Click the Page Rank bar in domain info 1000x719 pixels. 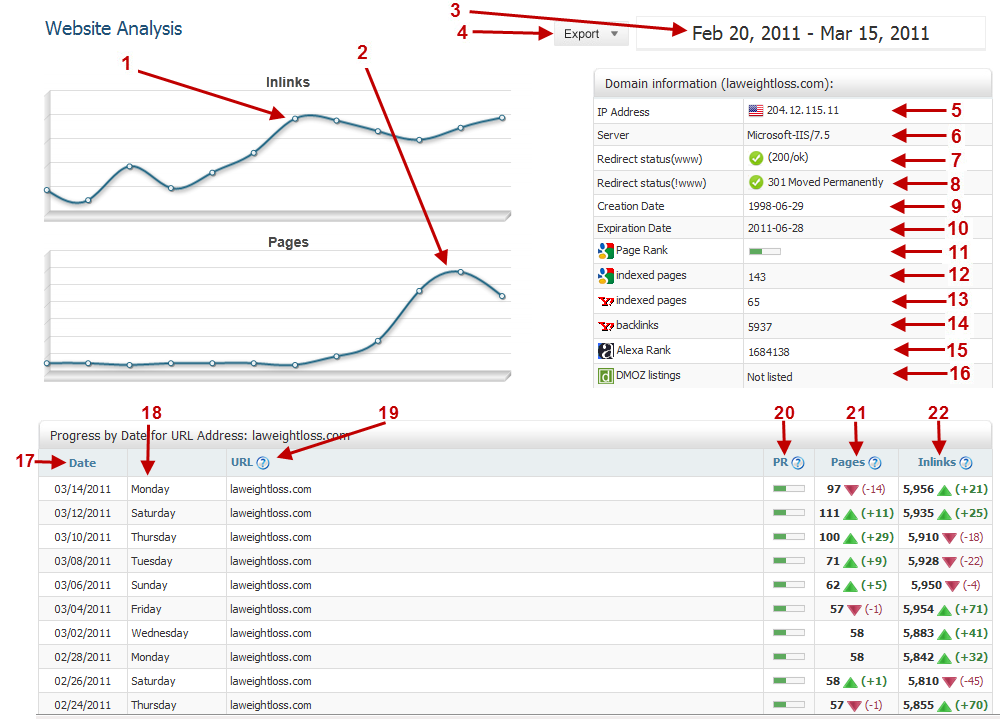[764, 252]
